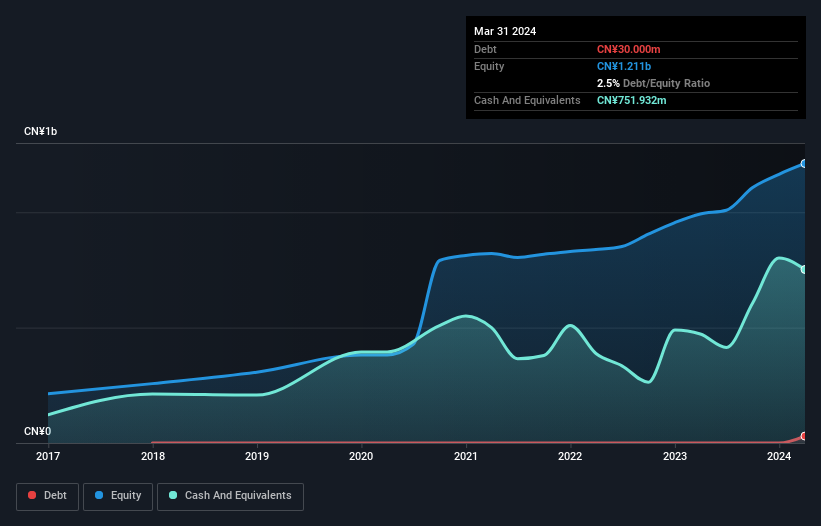The width and height of the screenshot is (821, 526).
Task: Click the 2020 axis label
Action: 361,456
